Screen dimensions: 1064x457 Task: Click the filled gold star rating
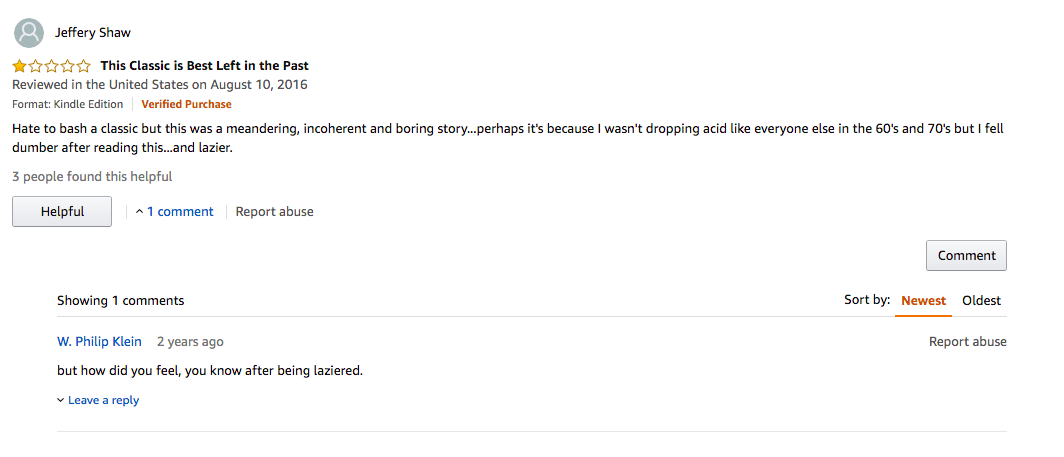point(20,66)
